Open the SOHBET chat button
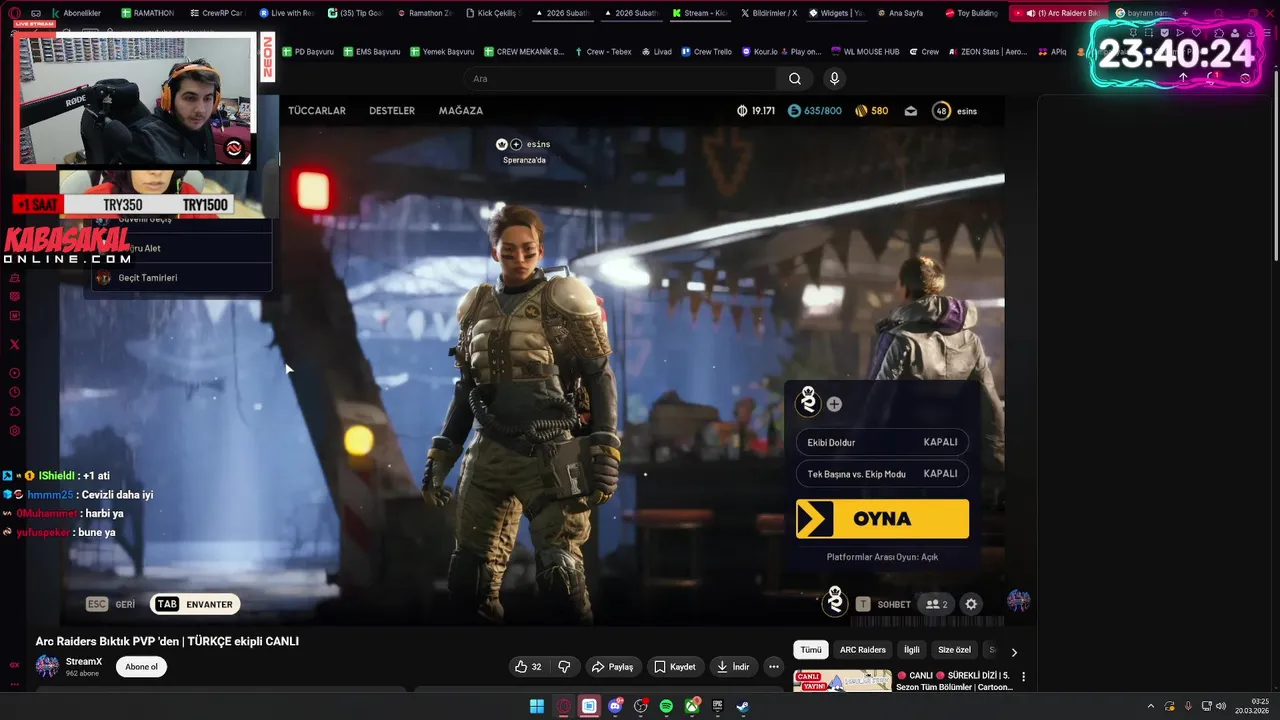 click(884, 604)
